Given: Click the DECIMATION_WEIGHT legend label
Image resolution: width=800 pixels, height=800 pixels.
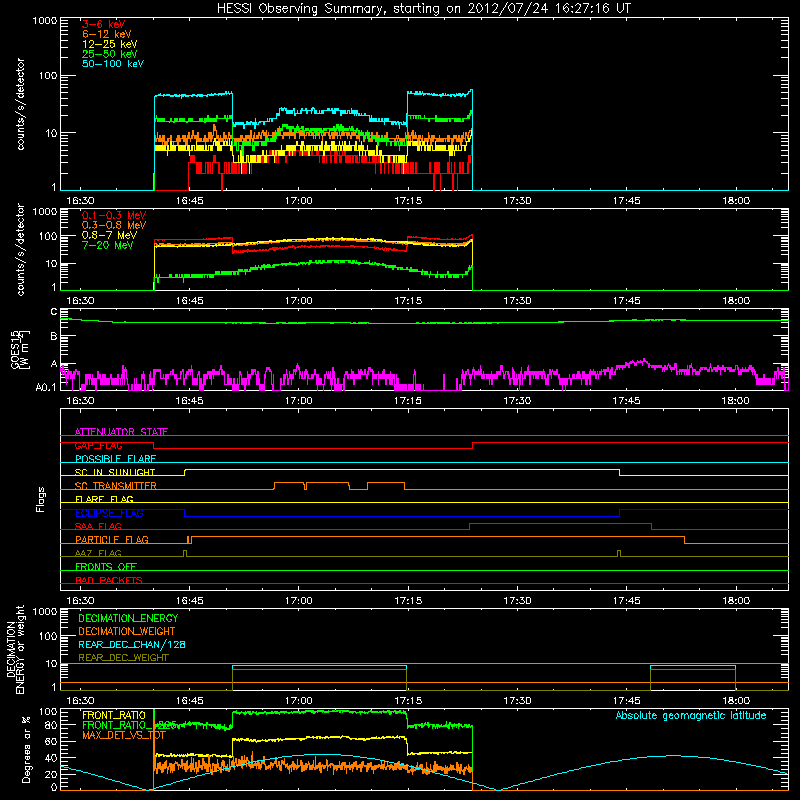Looking at the screenshot, I should click(127, 631).
